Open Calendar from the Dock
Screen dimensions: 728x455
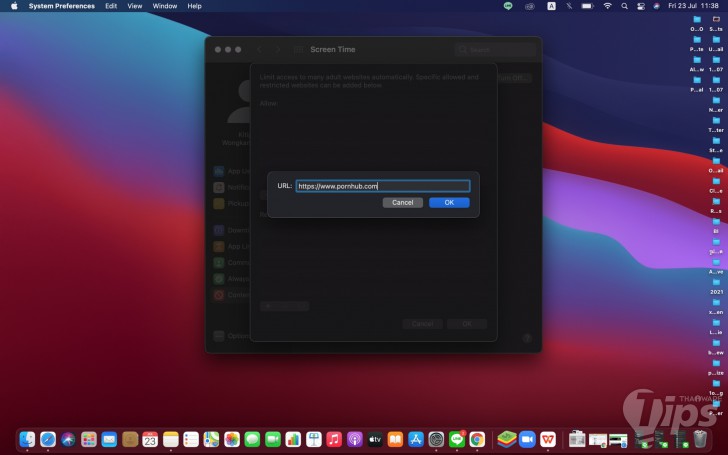pyautogui.click(x=150, y=439)
